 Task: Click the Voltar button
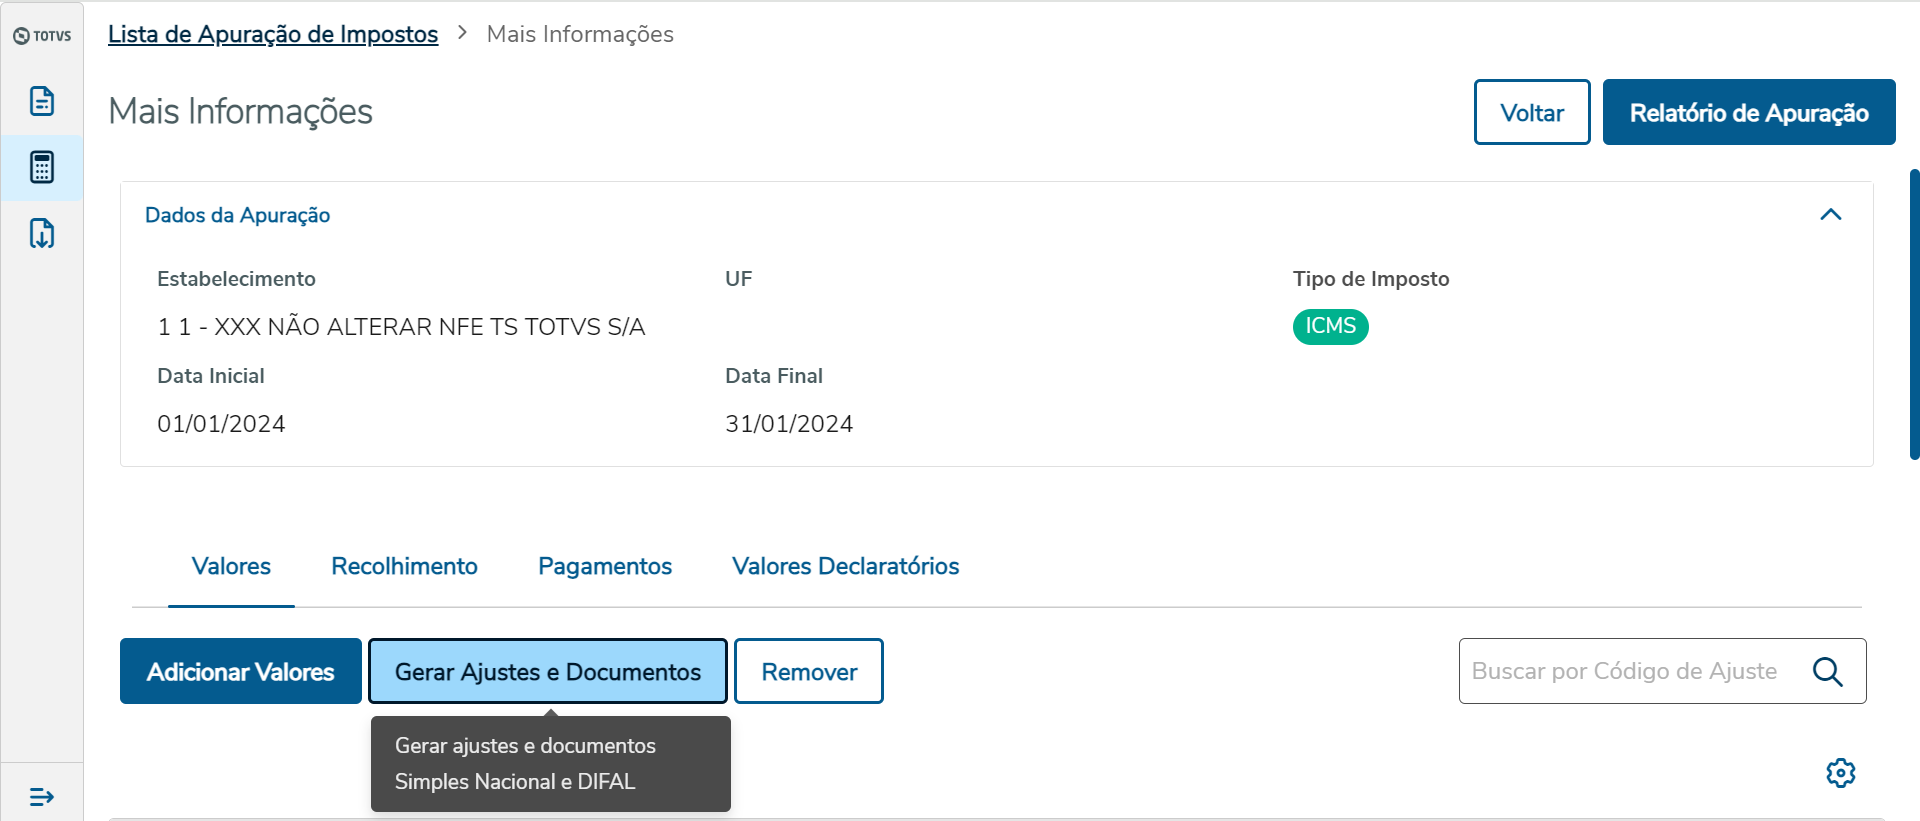click(x=1531, y=113)
